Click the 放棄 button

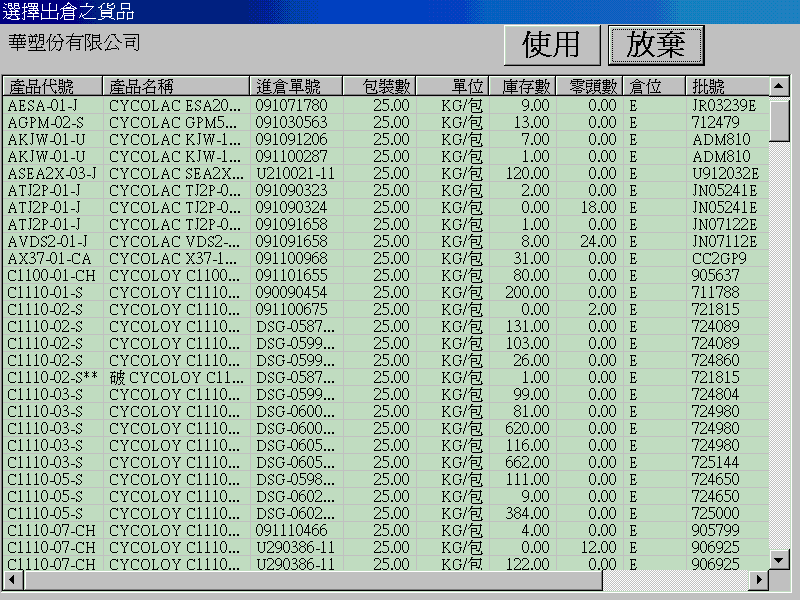point(656,45)
